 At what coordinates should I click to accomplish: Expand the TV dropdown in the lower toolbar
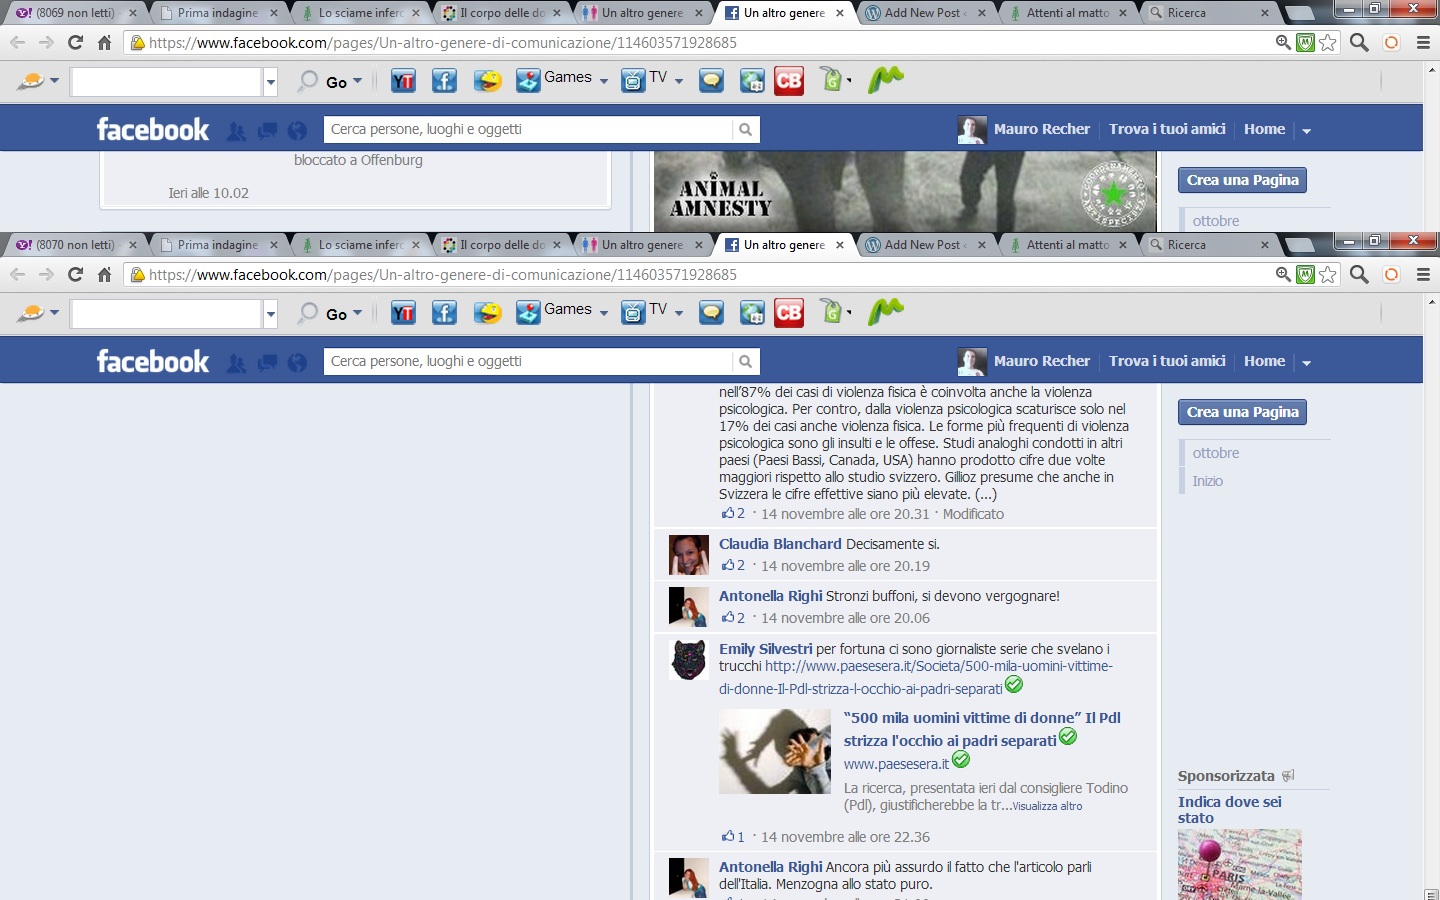679,313
